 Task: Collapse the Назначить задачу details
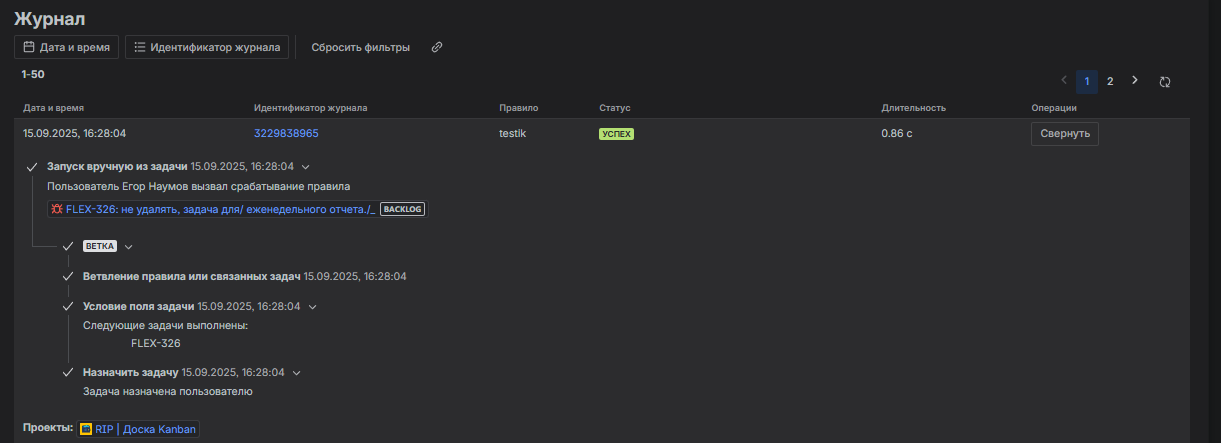pyautogui.click(x=297, y=373)
